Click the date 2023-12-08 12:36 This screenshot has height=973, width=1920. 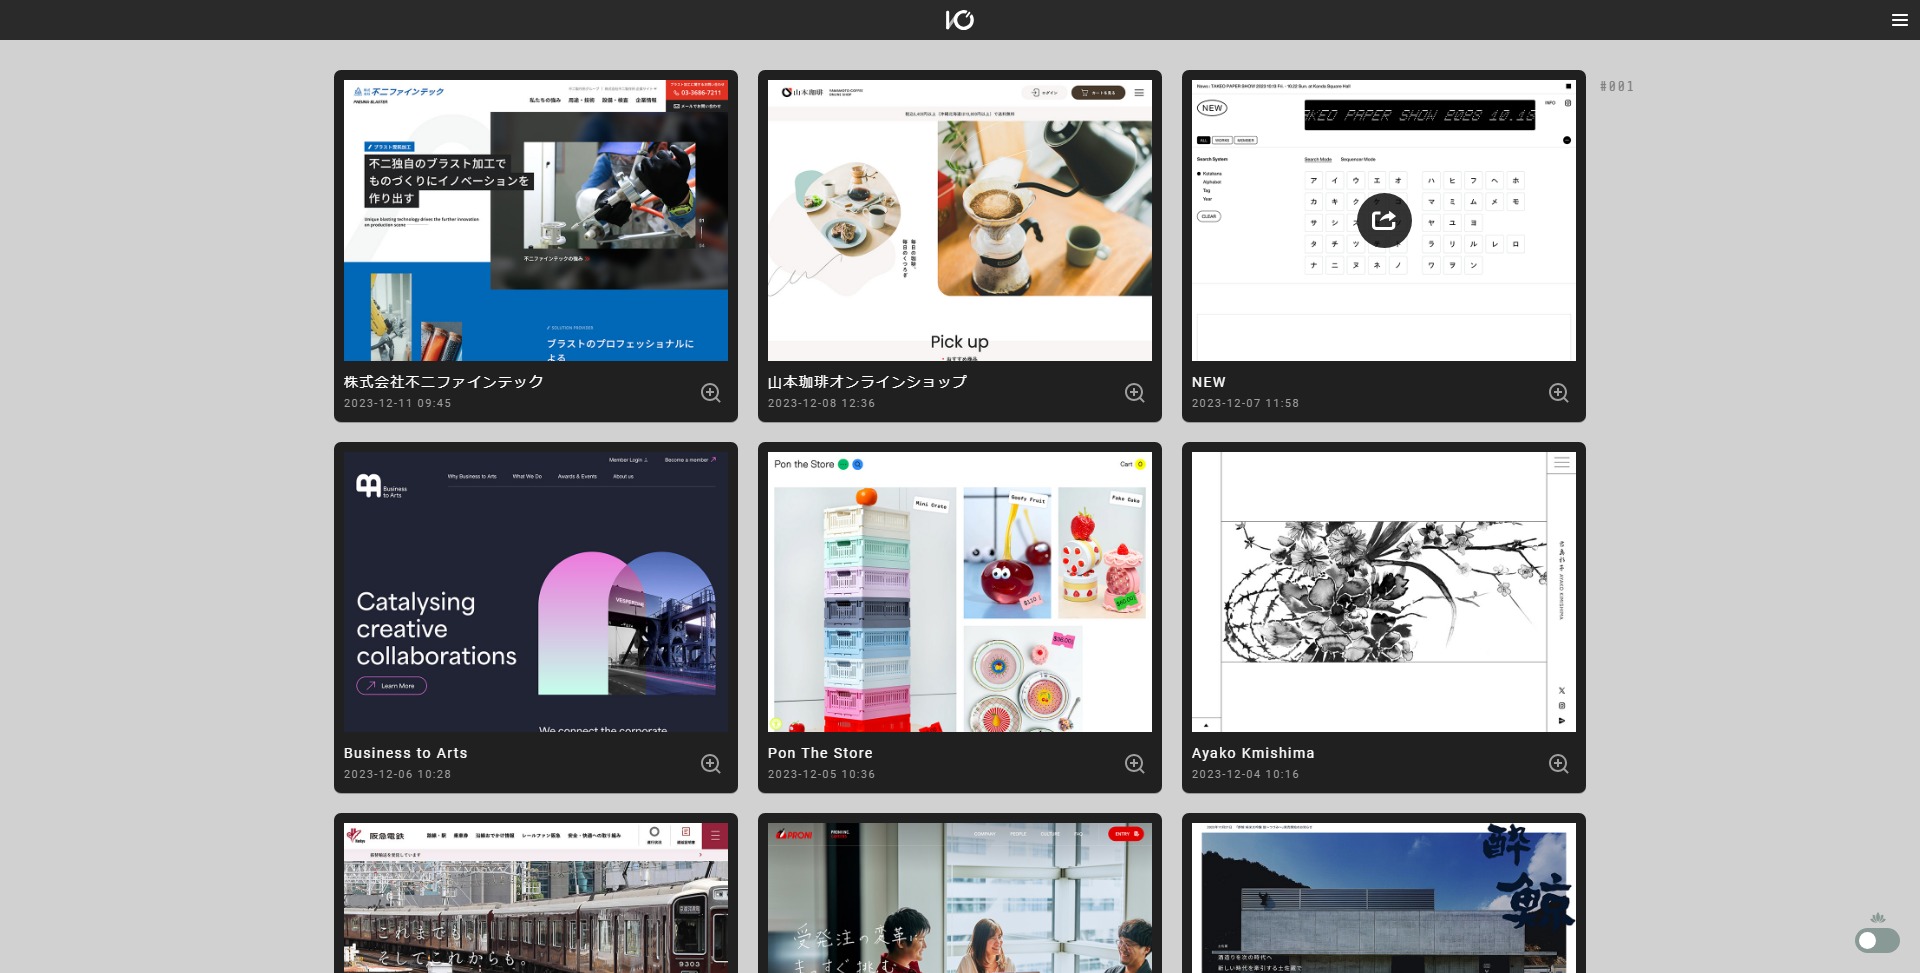point(822,403)
